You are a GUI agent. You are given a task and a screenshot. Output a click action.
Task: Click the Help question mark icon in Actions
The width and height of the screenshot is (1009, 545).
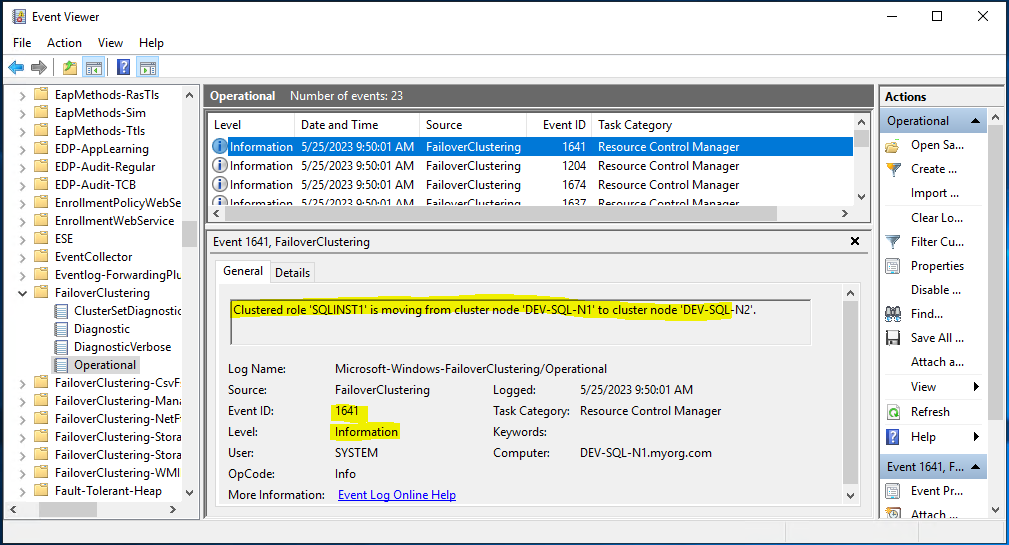pos(893,437)
